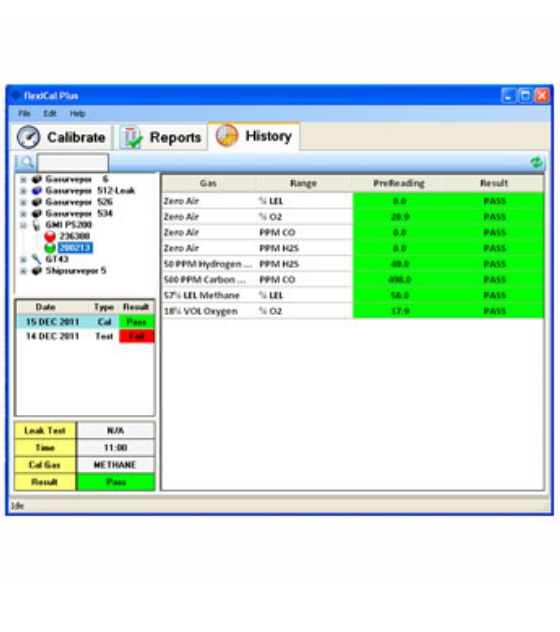Click the blue Gasurveyor 512-Leak icon
This screenshot has width=560, height=632.
pos(37,191)
